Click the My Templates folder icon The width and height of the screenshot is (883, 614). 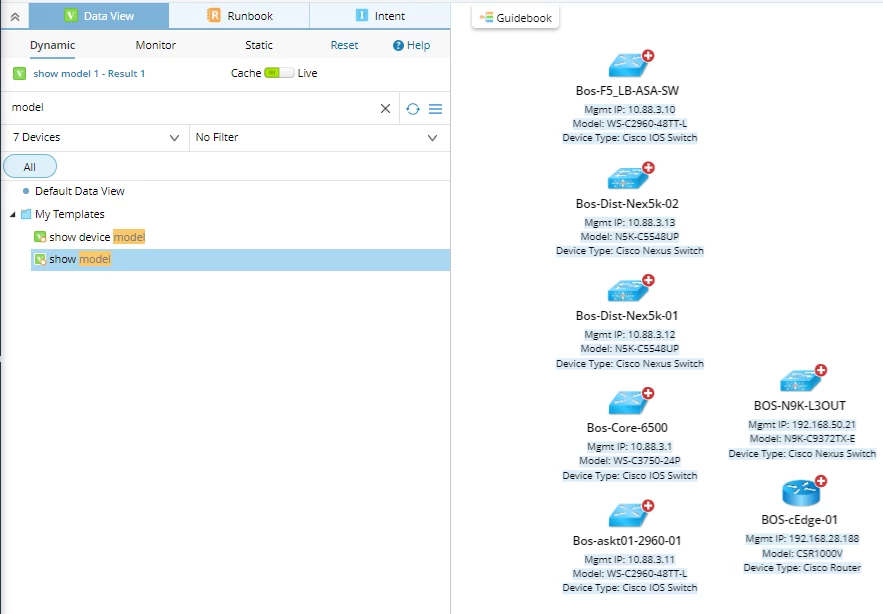click(26, 214)
